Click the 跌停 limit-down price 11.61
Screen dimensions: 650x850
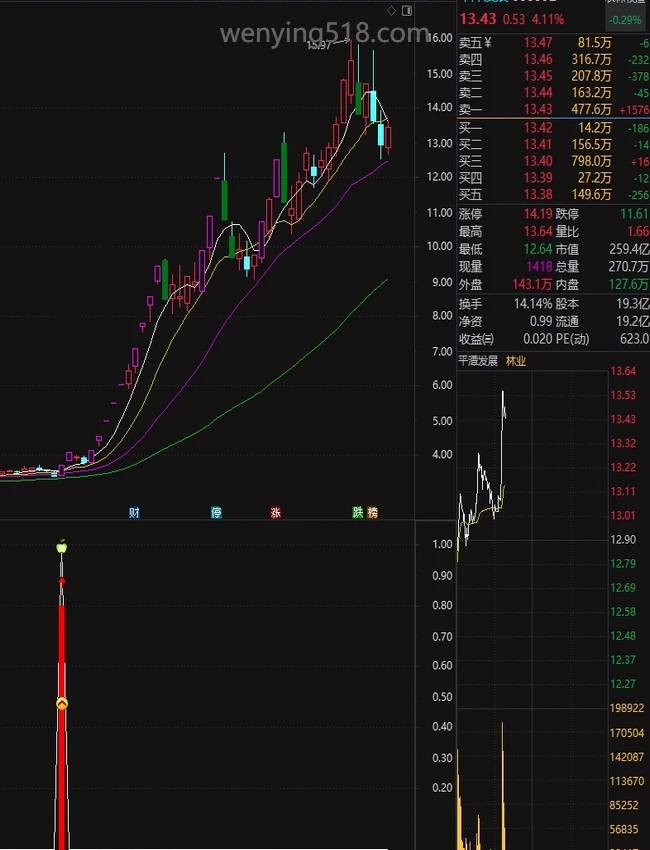click(x=634, y=214)
